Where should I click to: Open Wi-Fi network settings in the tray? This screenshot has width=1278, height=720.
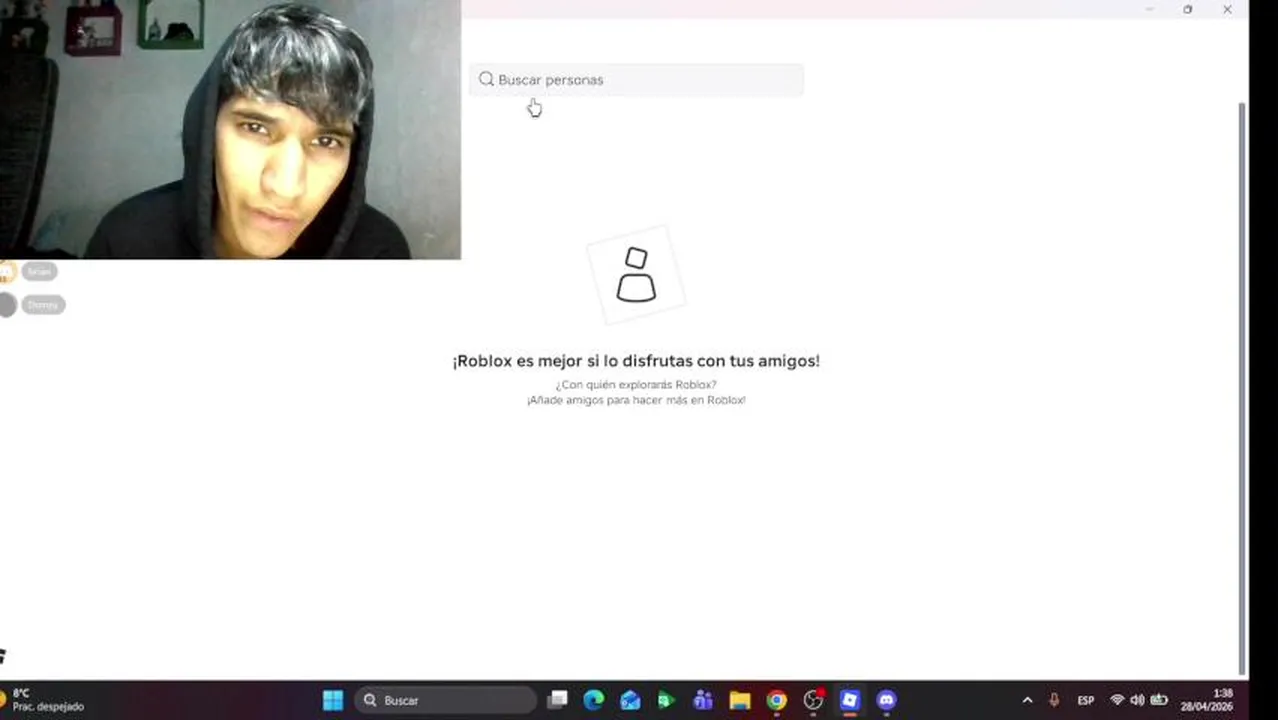1117,700
